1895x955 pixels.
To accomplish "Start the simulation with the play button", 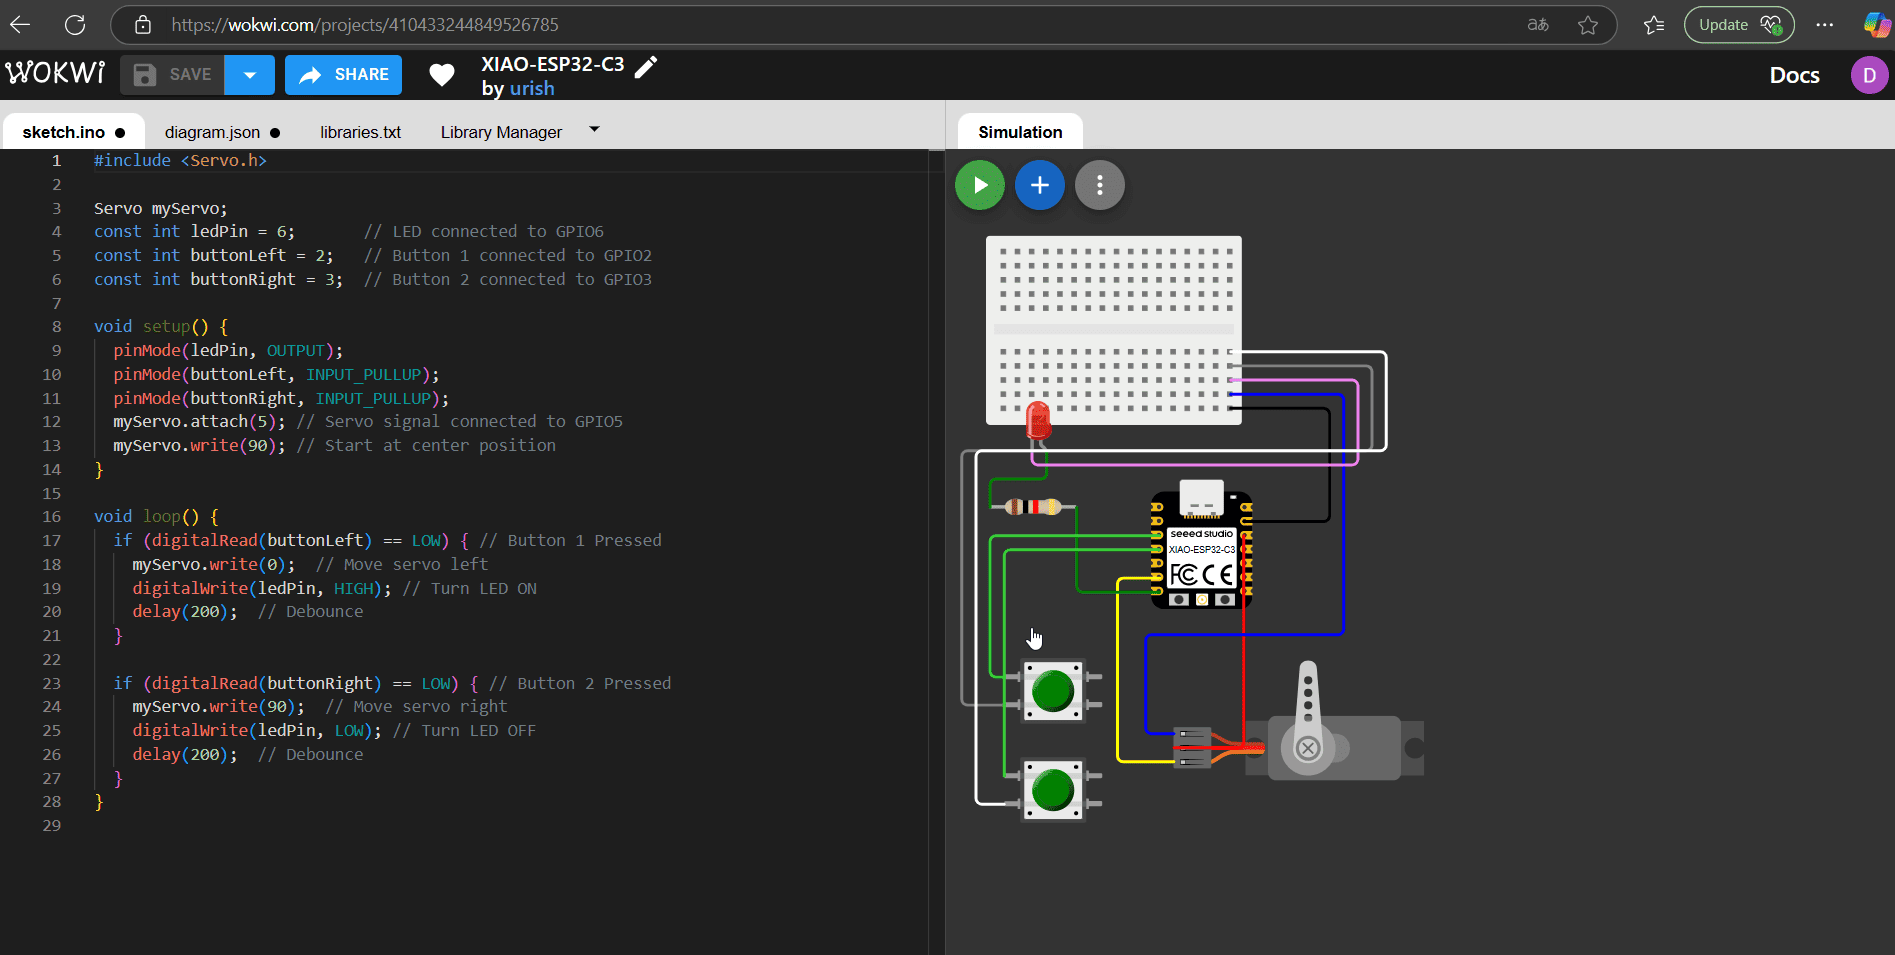I will click(x=979, y=185).
